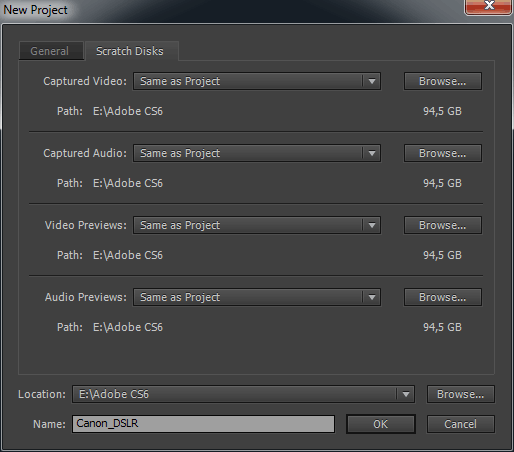Open the Captured Audio location dropdown
This screenshot has height=452, width=514.
point(257,153)
